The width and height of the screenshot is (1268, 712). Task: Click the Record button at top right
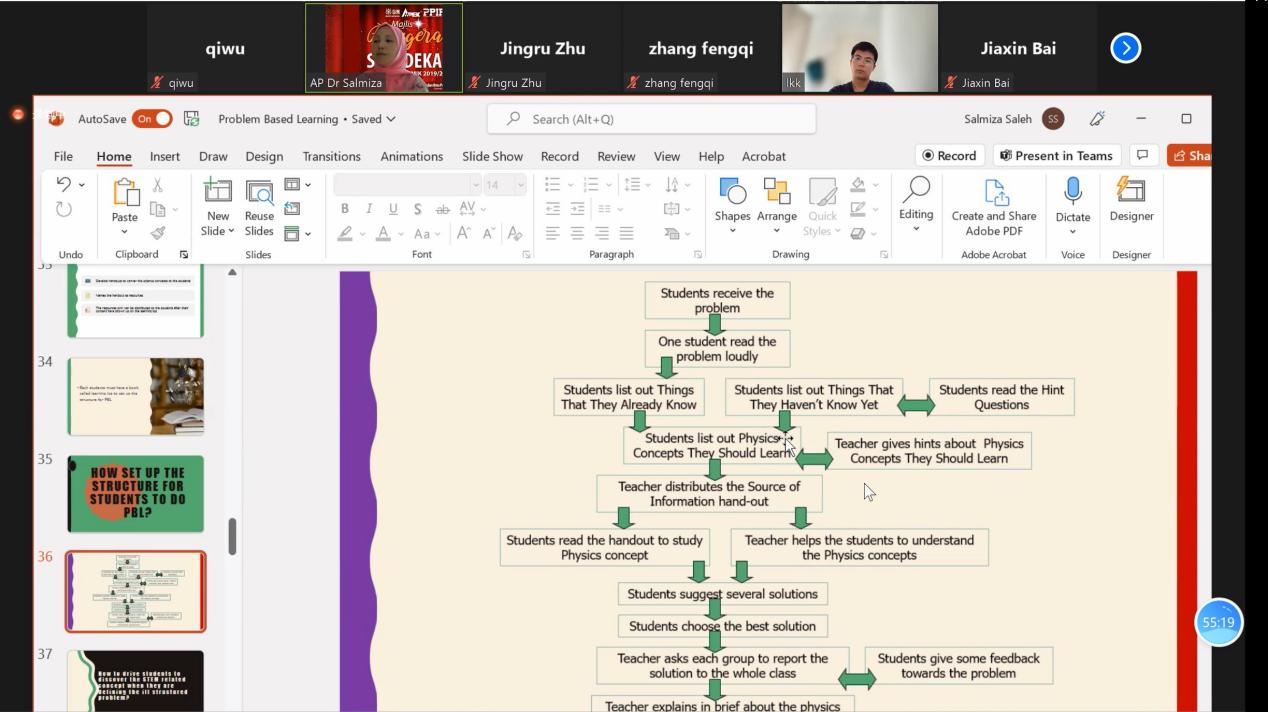click(949, 155)
